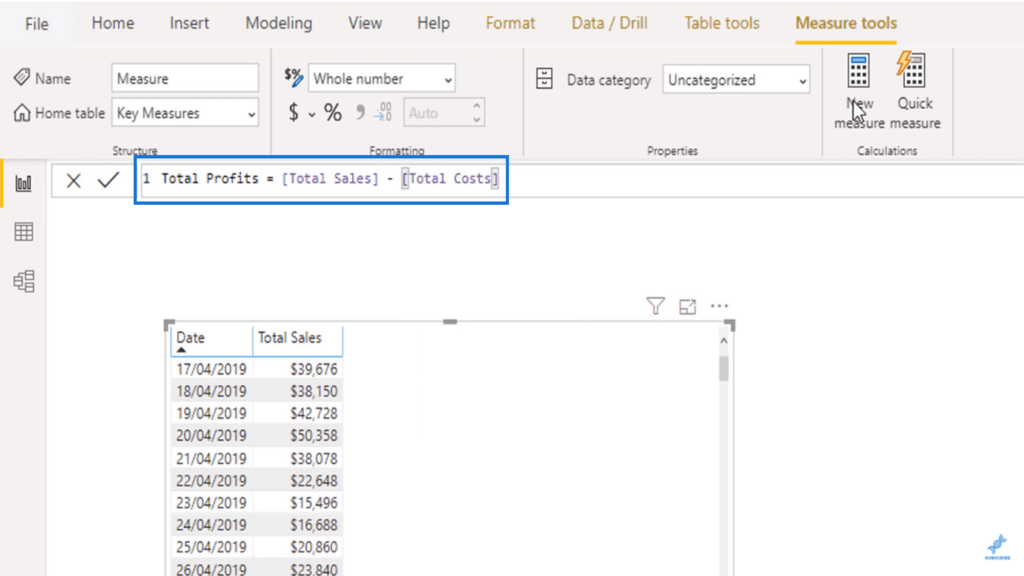Select the 19/04/2019 date cell
Viewport: 1024px width, 576px height.
click(x=211, y=413)
